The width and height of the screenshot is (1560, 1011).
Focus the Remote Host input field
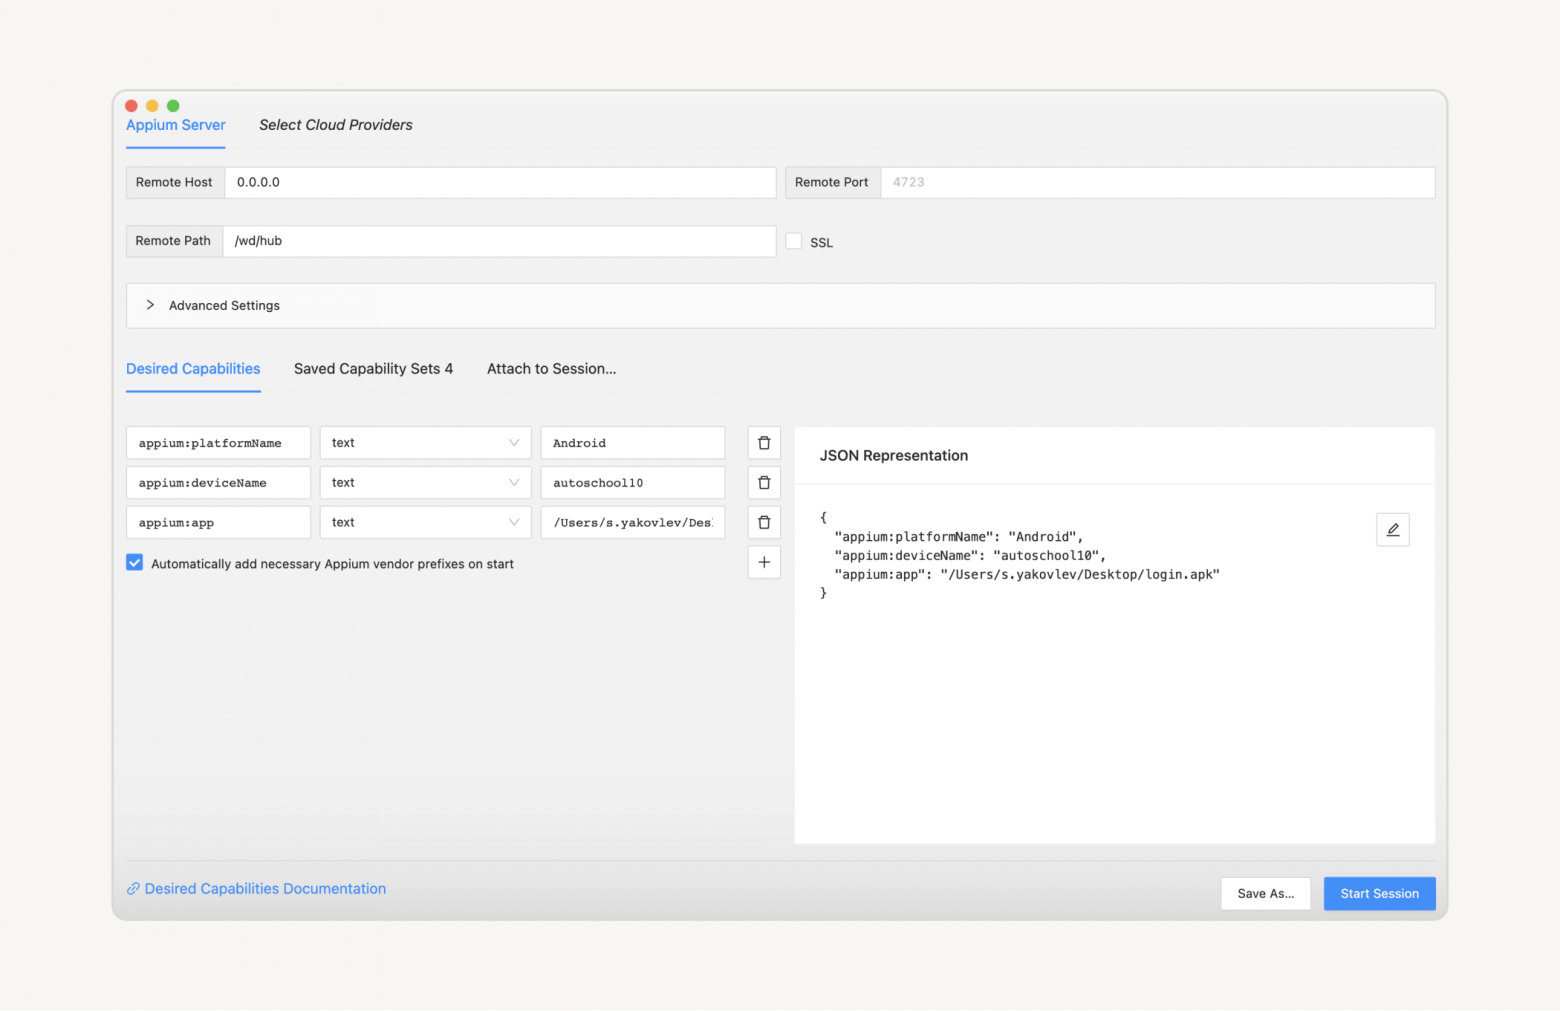[500, 183]
